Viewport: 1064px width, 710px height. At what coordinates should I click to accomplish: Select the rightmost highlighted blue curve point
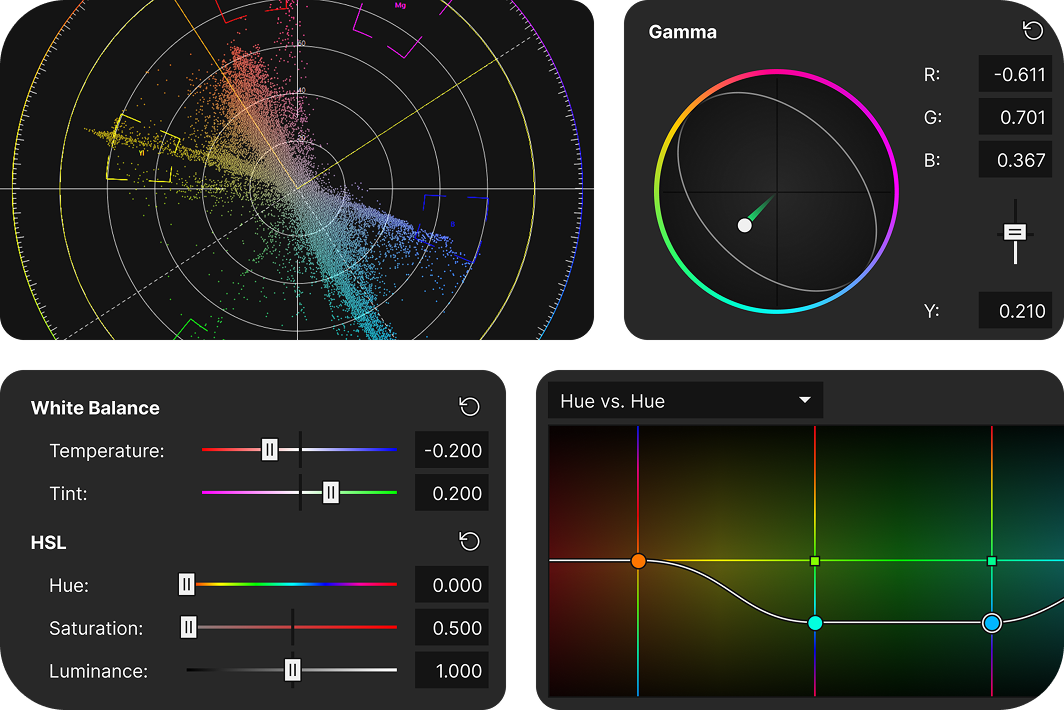tap(991, 622)
